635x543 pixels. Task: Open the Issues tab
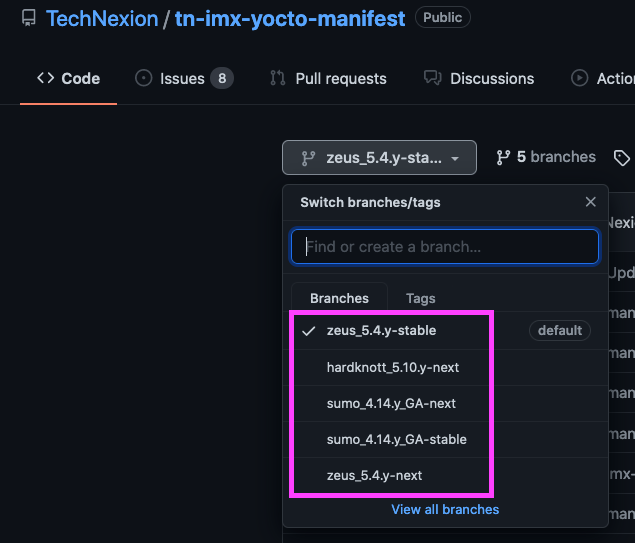[182, 79]
